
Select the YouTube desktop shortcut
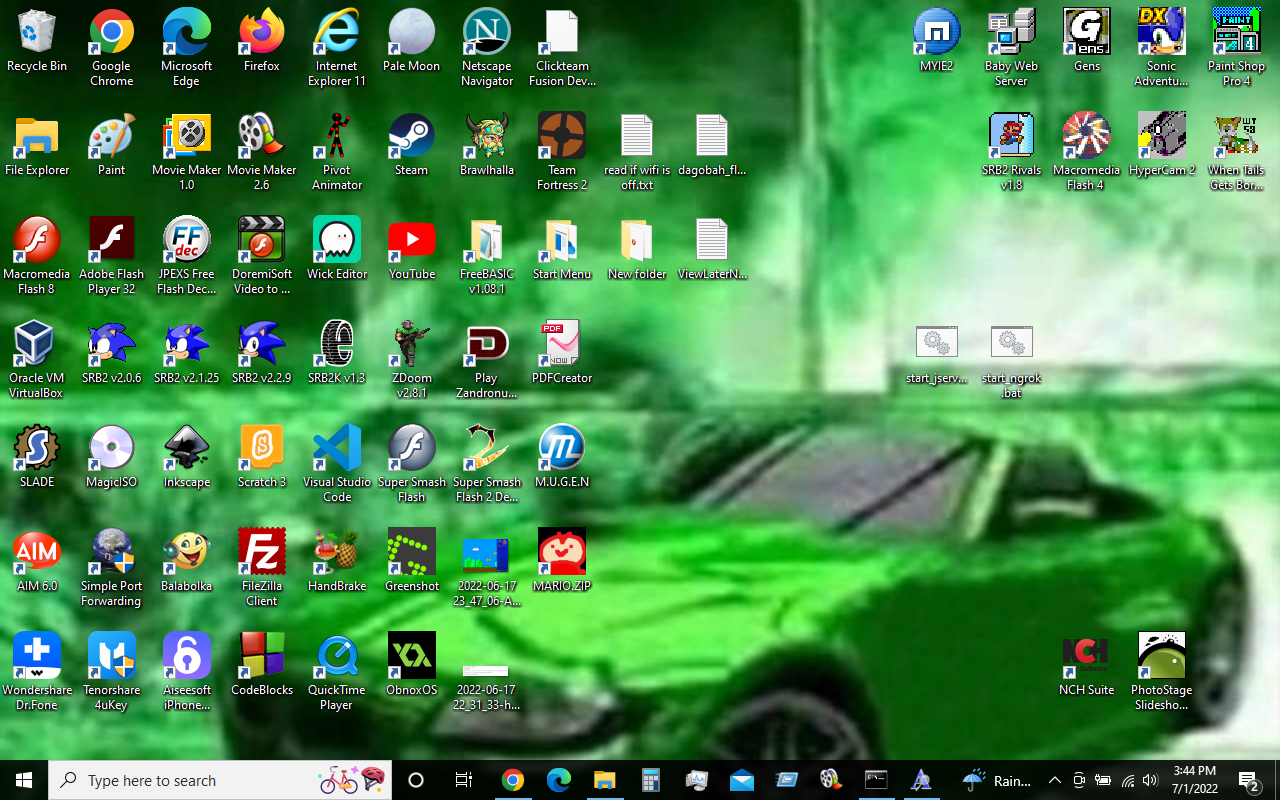coord(412,248)
